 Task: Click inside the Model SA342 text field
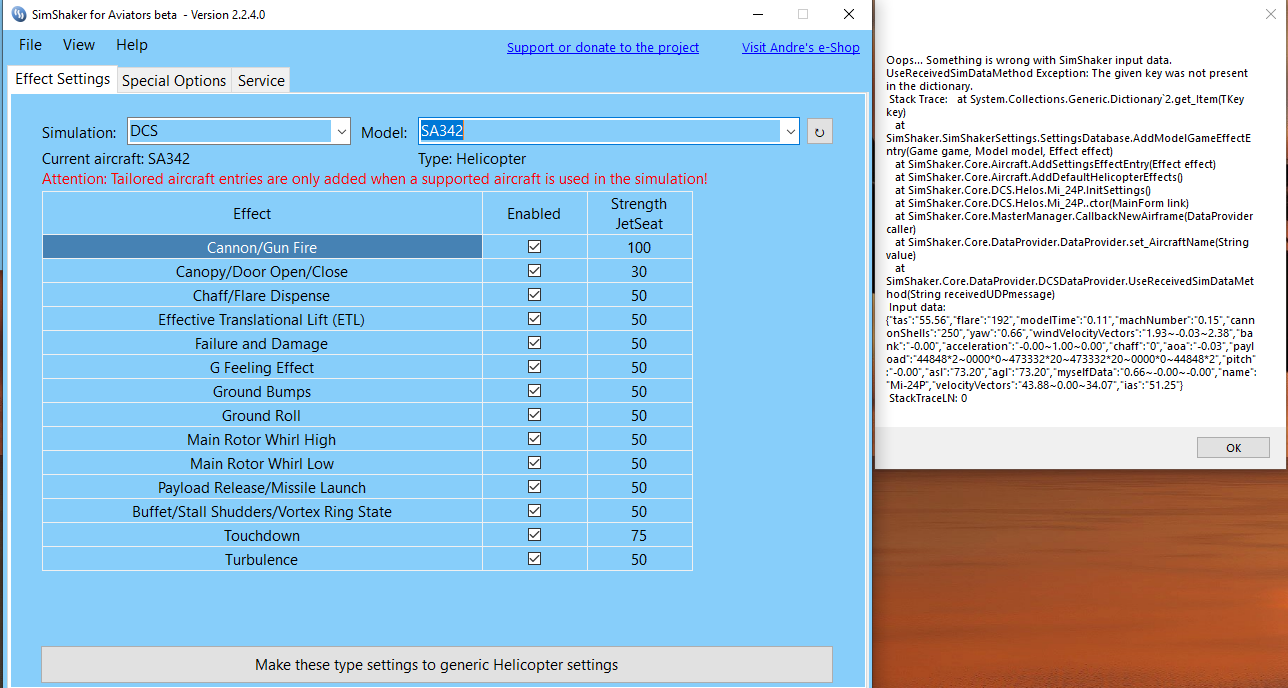coord(599,131)
